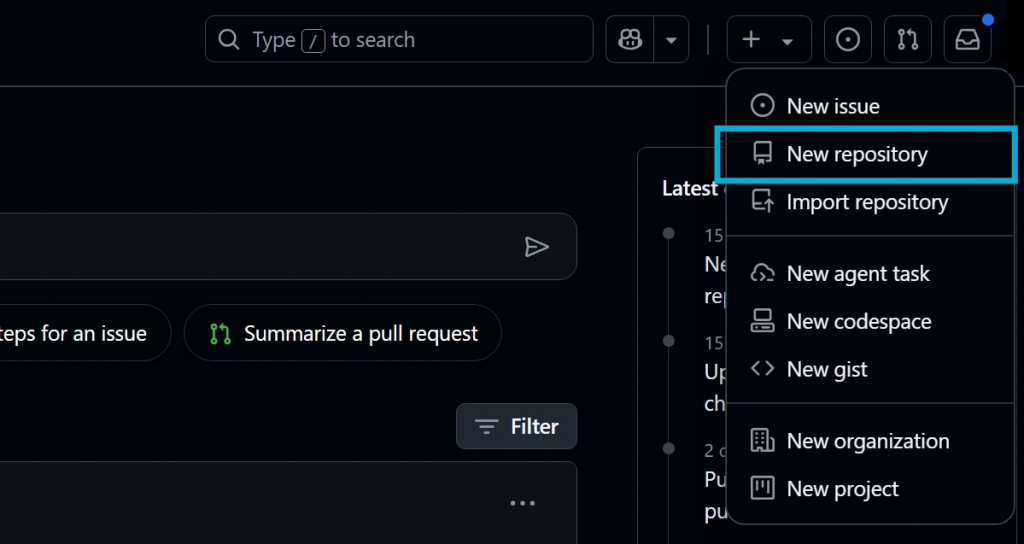The width and height of the screenshot is (1024, 544).
Task: Open Copilot chat icon button
Action: (630, 39)
